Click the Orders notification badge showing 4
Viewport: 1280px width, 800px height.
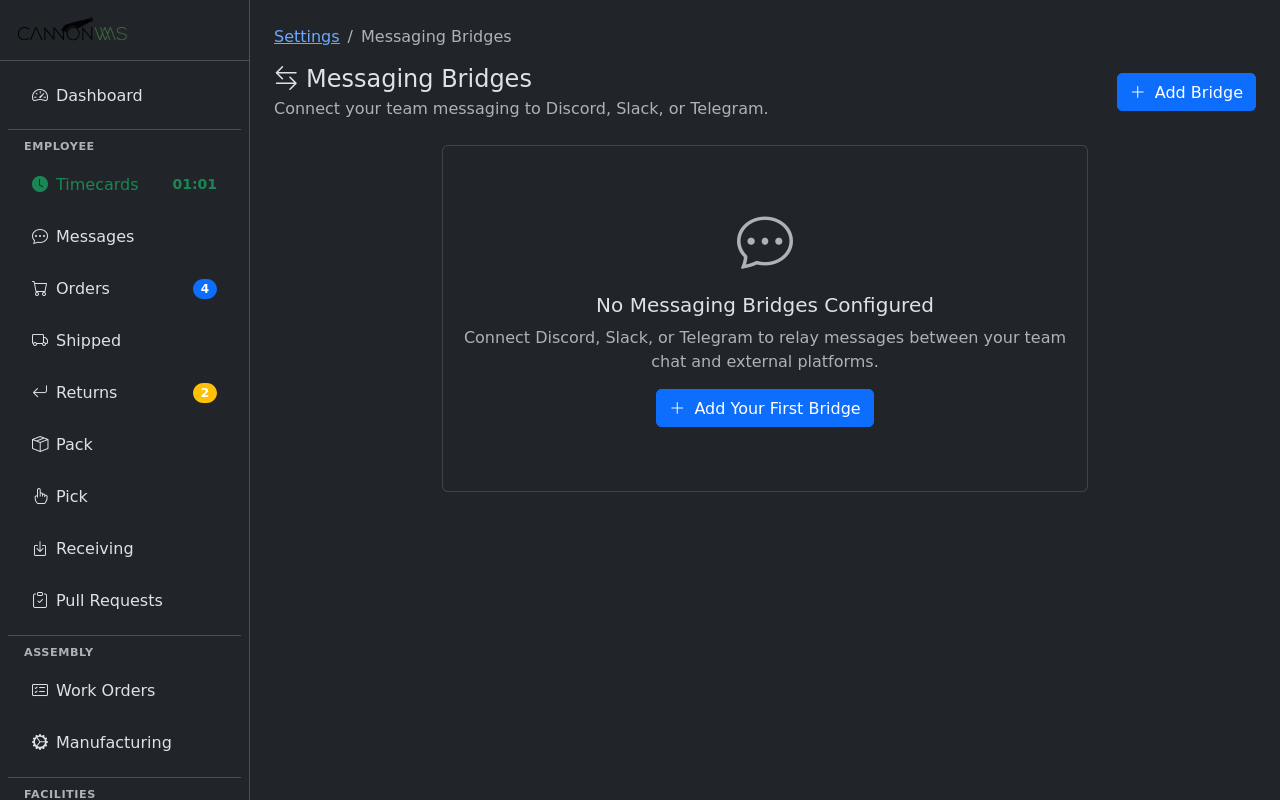click(205, 288)
